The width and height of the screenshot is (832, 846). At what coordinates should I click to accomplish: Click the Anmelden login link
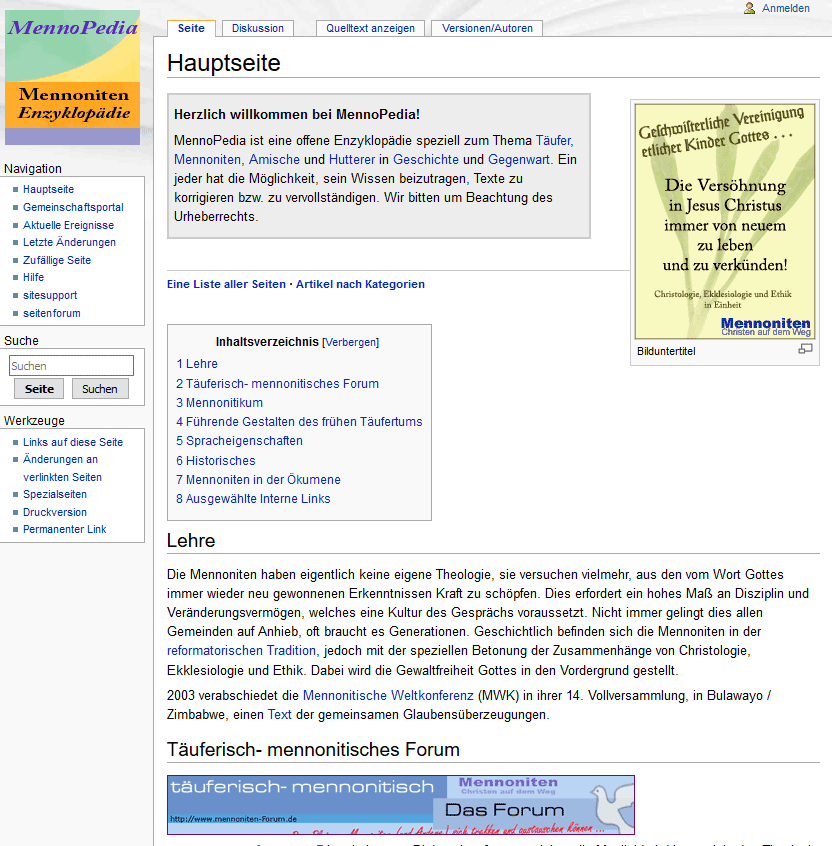point(786,8)
